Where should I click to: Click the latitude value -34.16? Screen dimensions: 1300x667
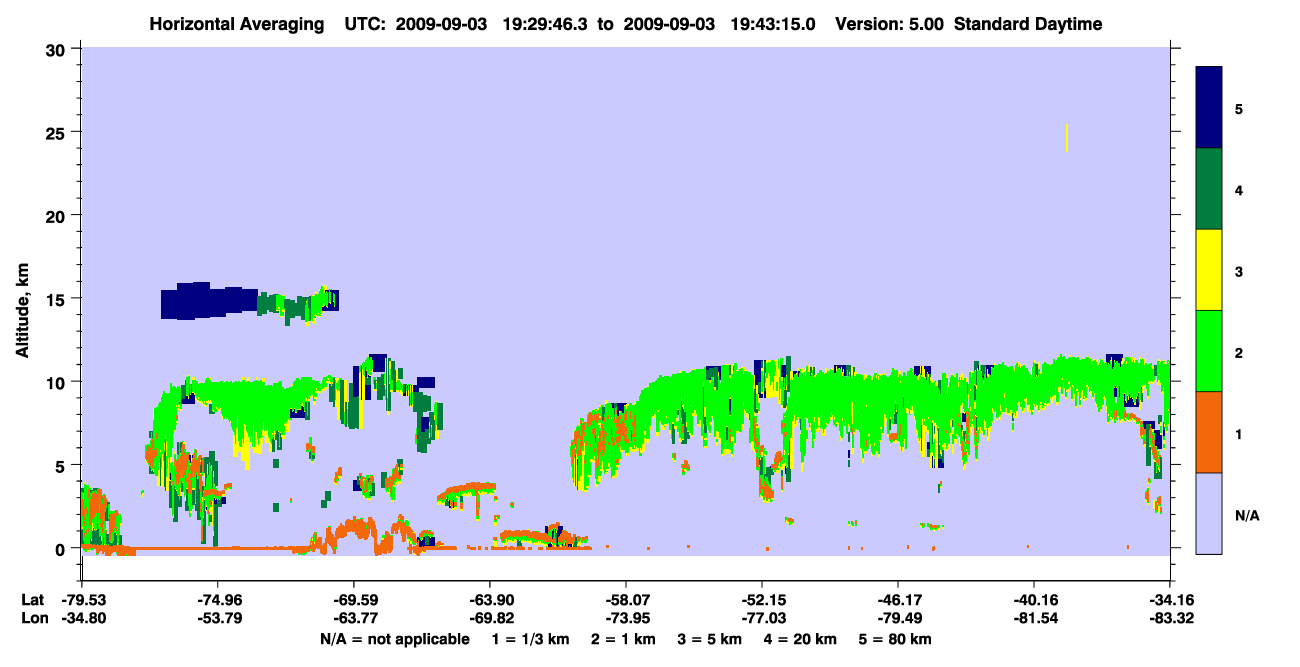[1169, 601]
